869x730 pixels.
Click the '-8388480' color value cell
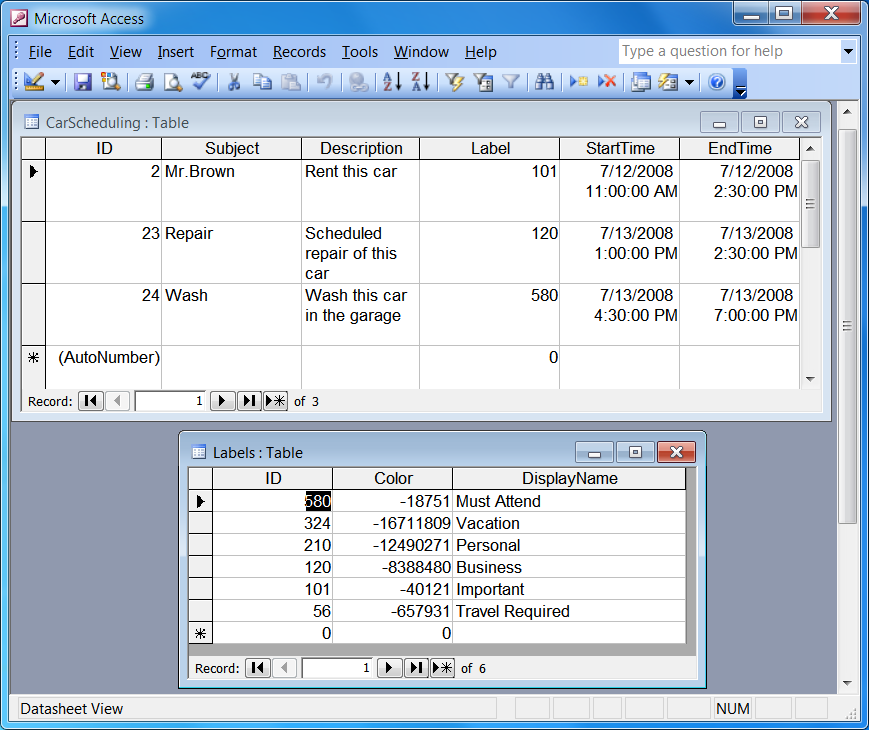pos(393,567)
